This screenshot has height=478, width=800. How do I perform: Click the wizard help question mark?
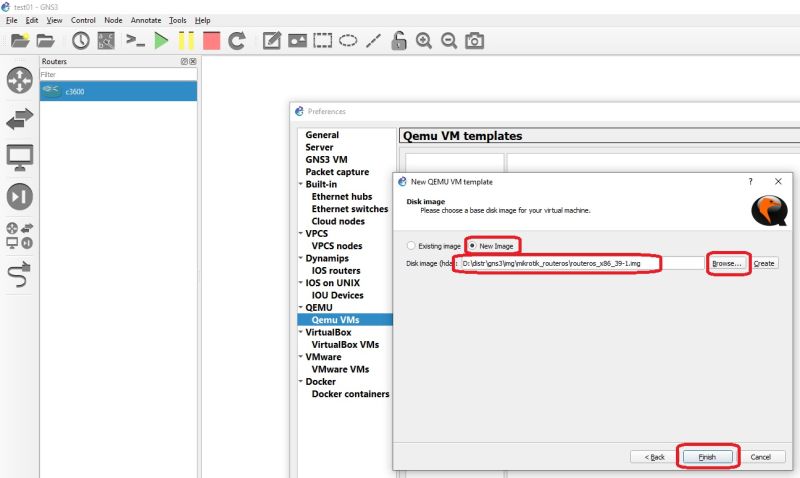751,182
